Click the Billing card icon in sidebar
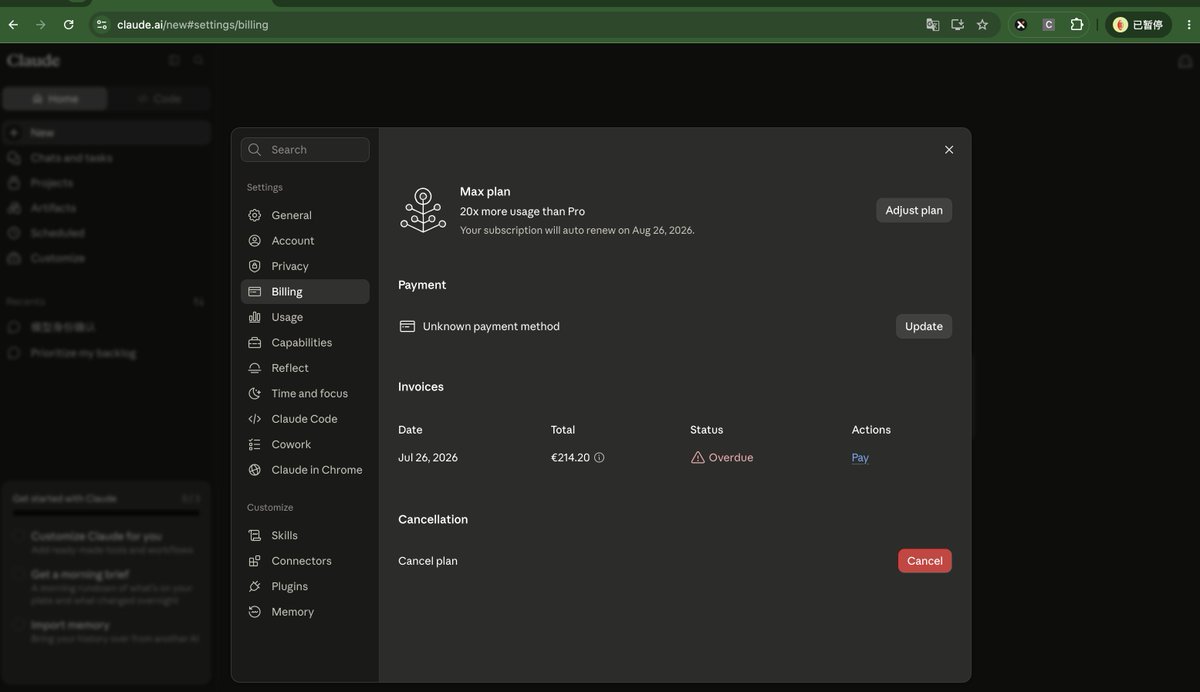Viewport: 1200px width, 692px height. pyautogui.click(x=255, y=292)
